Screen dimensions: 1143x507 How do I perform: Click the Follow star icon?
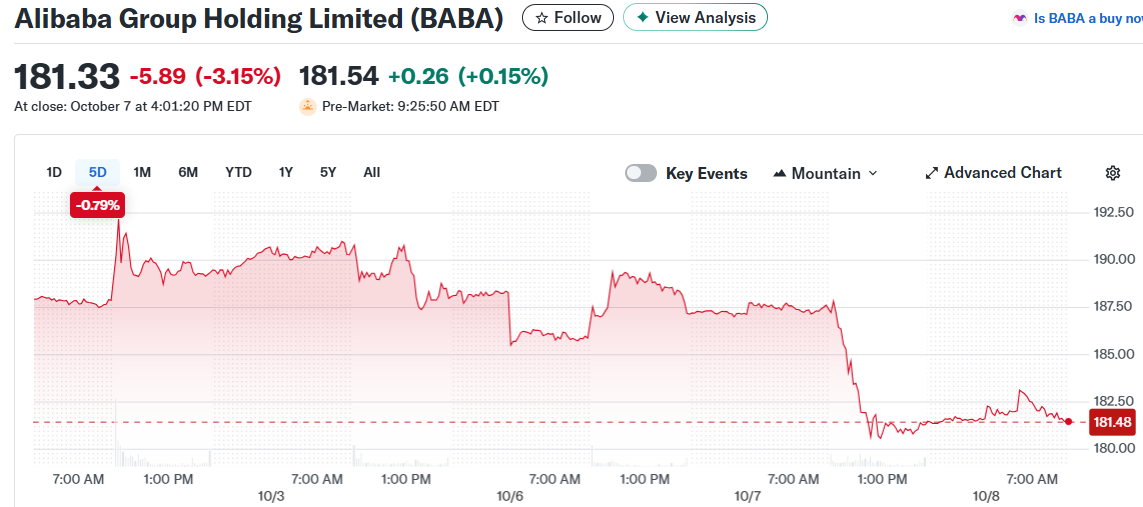pyautogui.click(x=542, y=18)
